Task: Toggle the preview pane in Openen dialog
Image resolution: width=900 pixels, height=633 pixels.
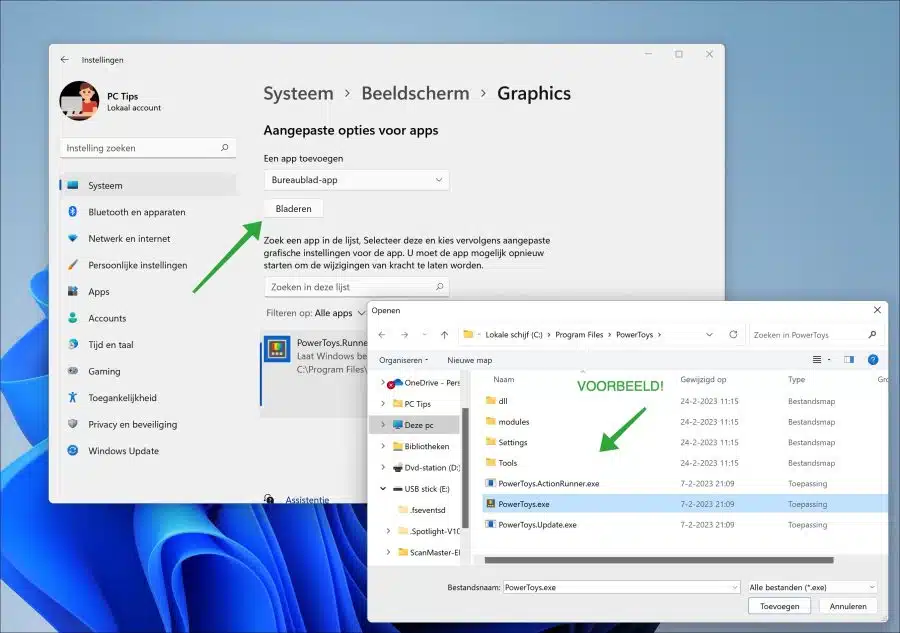Action: (849, 360)
